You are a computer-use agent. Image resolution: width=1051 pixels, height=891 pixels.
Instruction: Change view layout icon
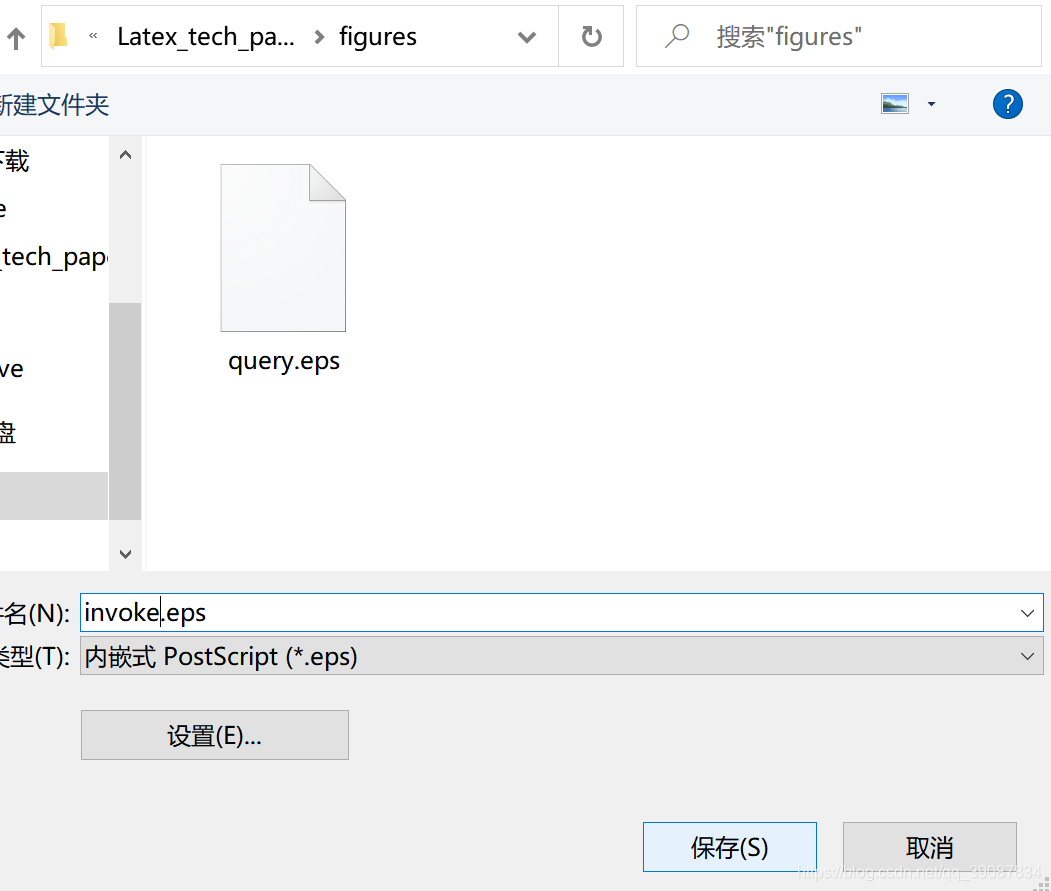click(895, 104)
